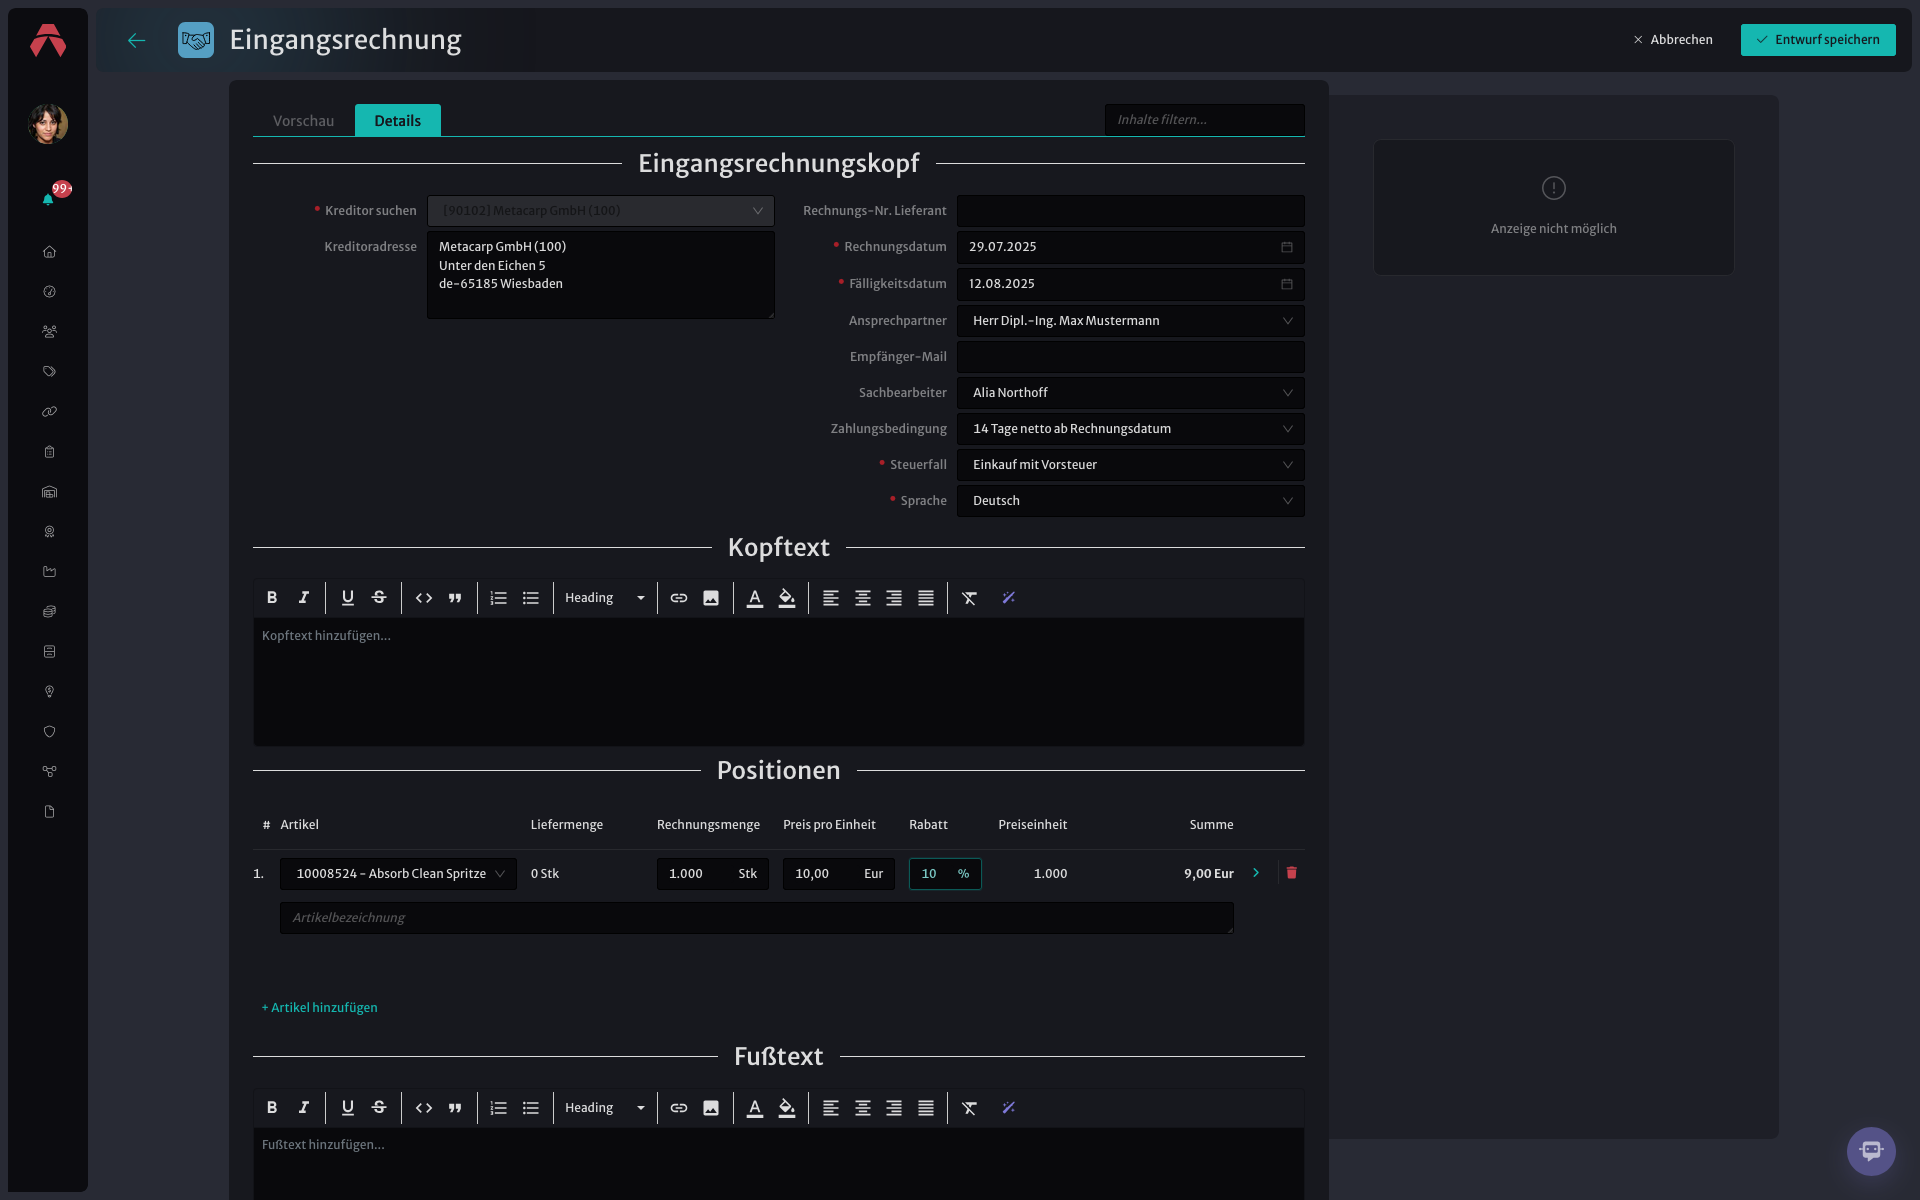Toggle italic in the Kopftext toolbar
Screen dimensions: 1920x1200
[304, 598]
